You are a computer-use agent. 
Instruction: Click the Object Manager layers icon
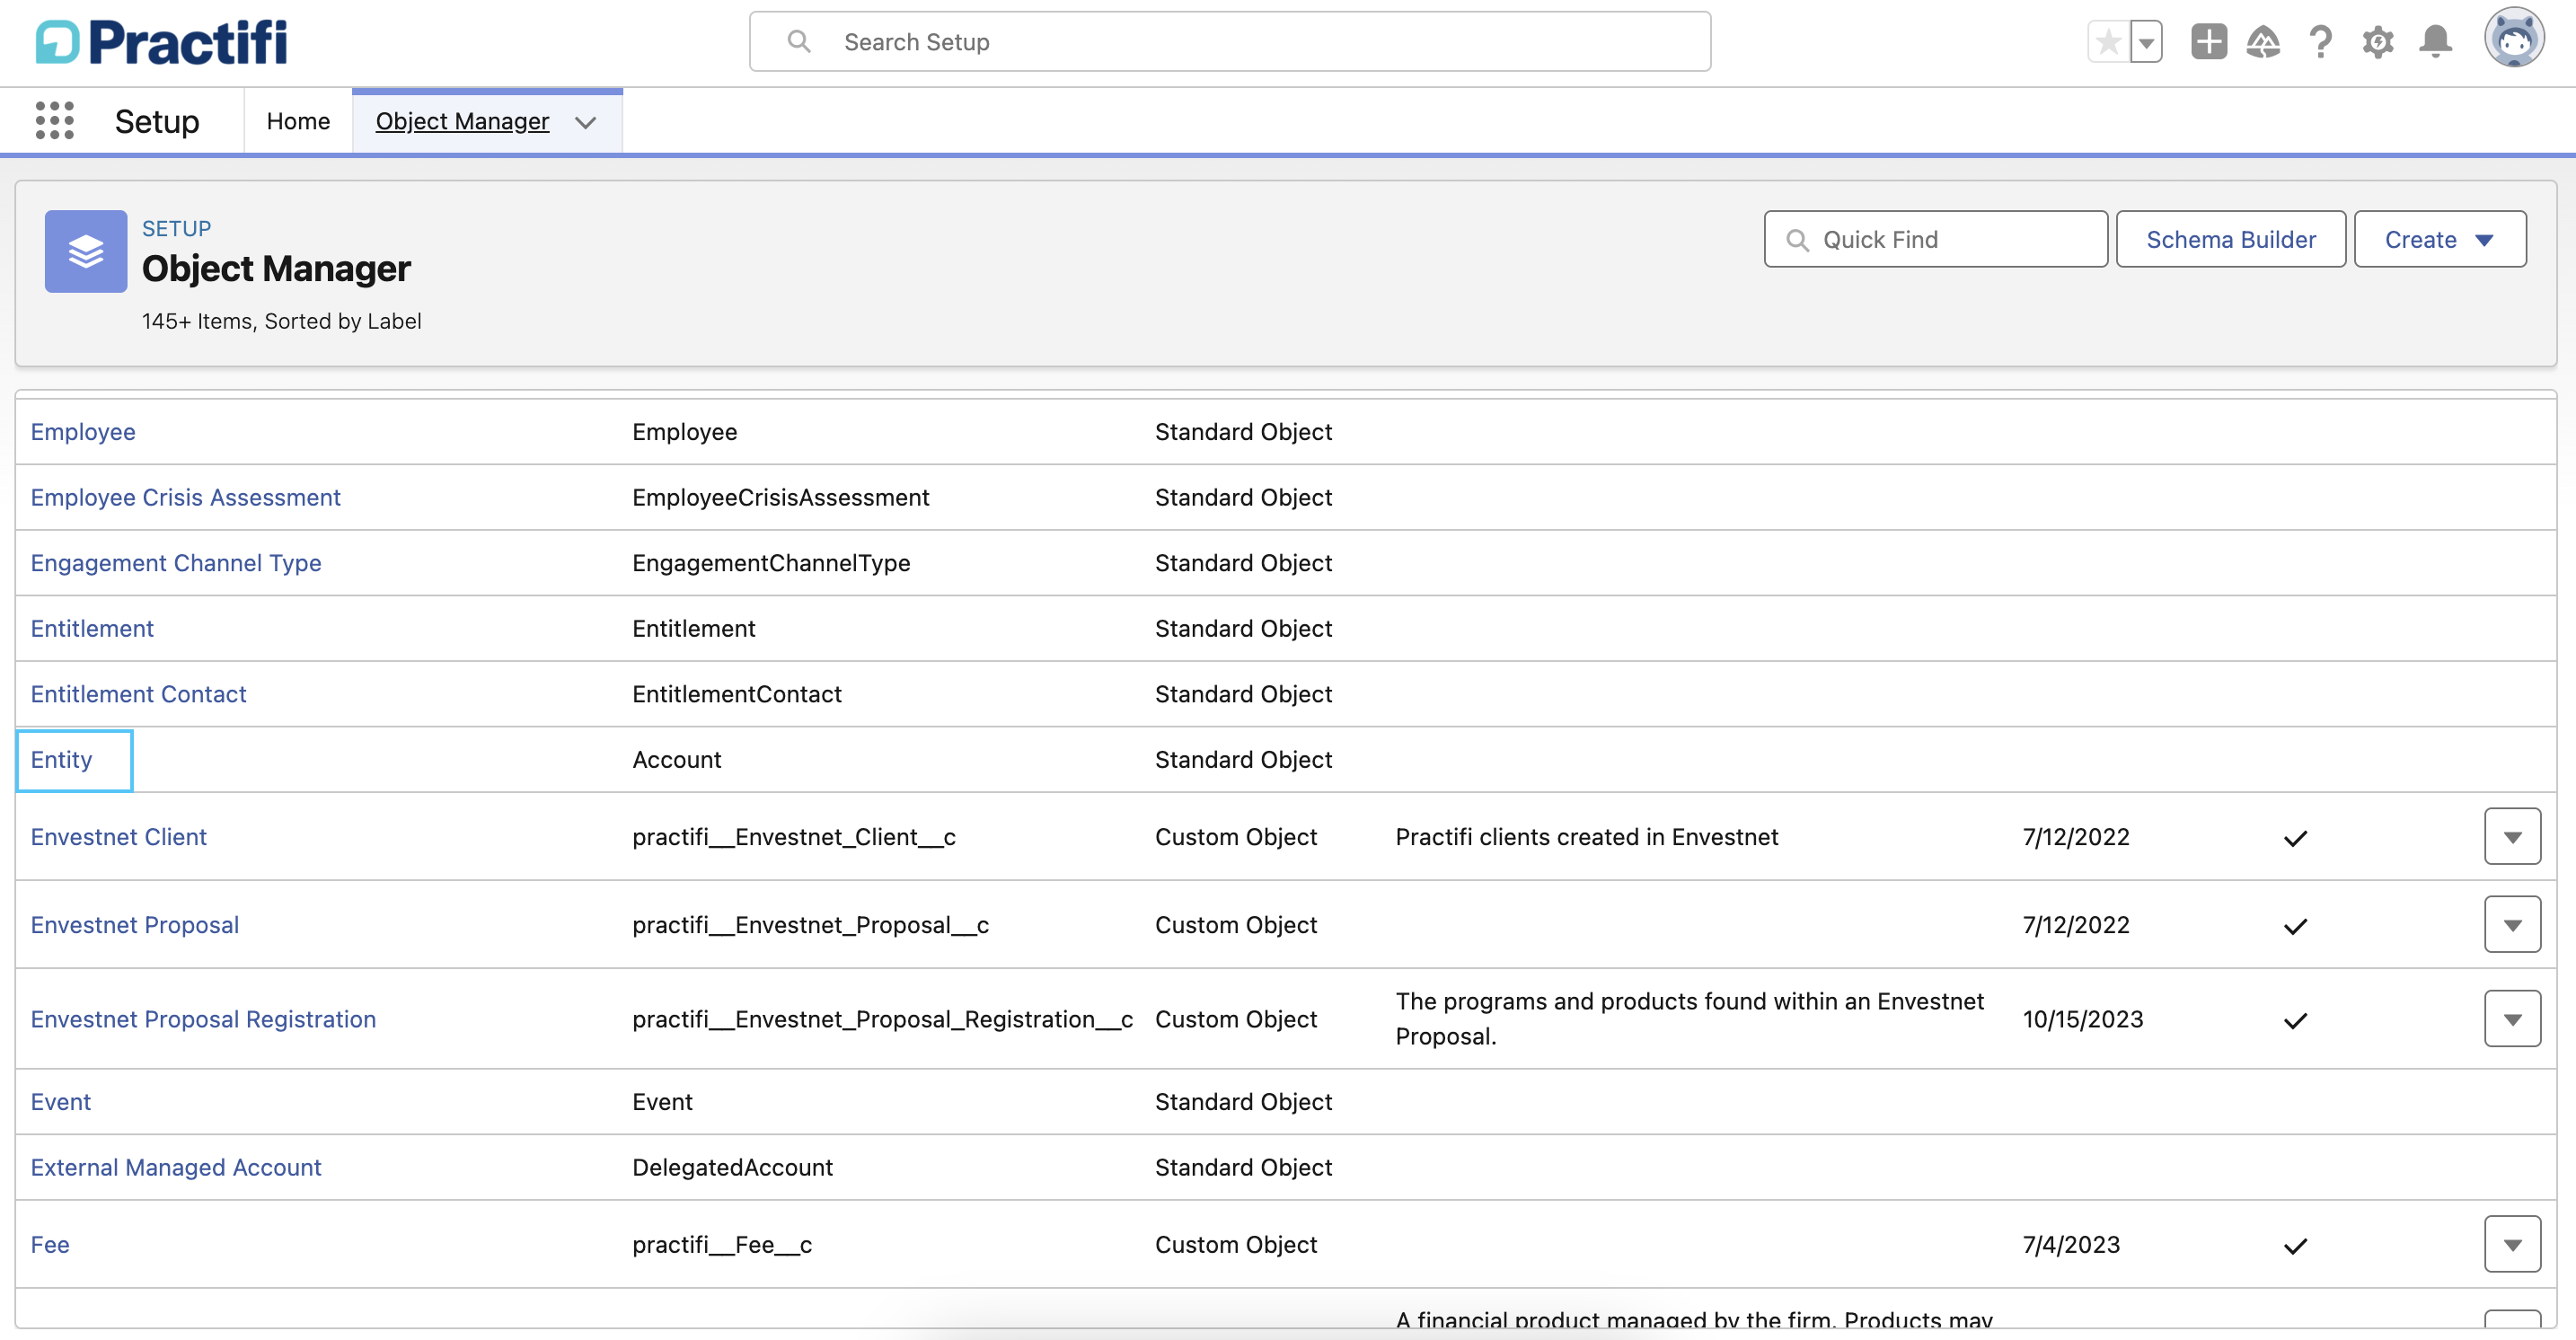click(86, 251)
